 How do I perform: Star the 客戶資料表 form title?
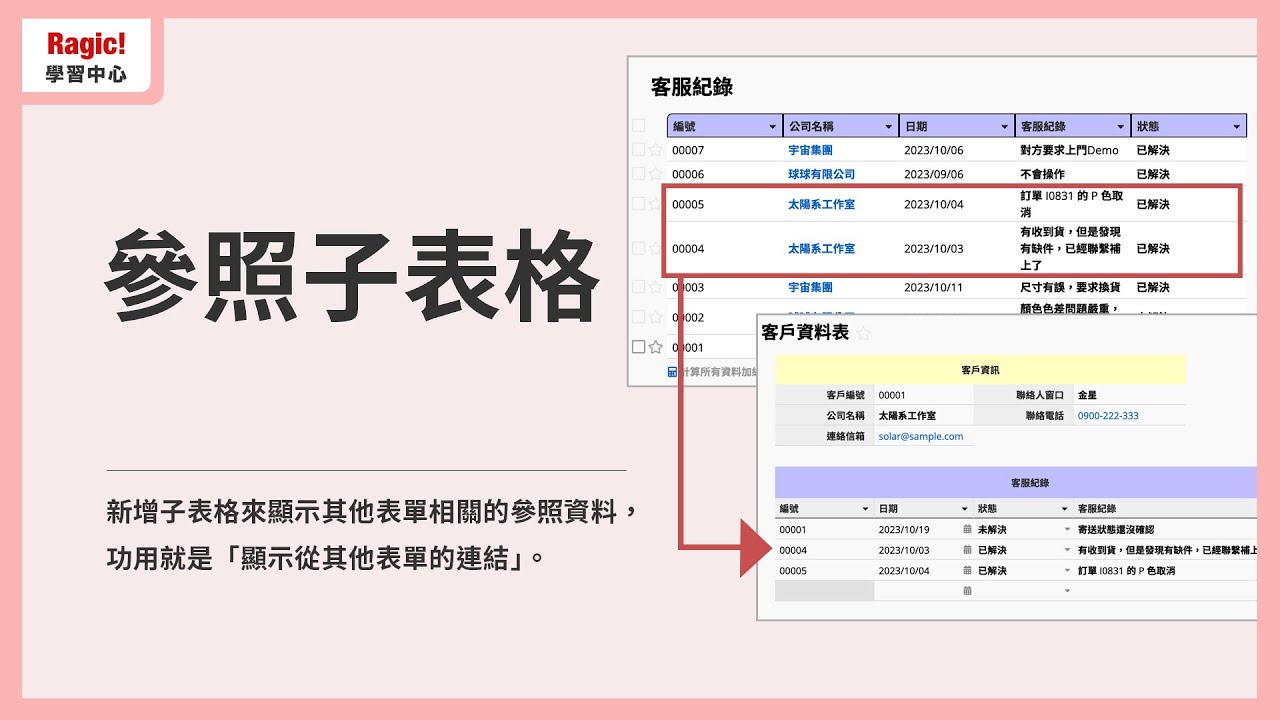(x=864, y=333)
